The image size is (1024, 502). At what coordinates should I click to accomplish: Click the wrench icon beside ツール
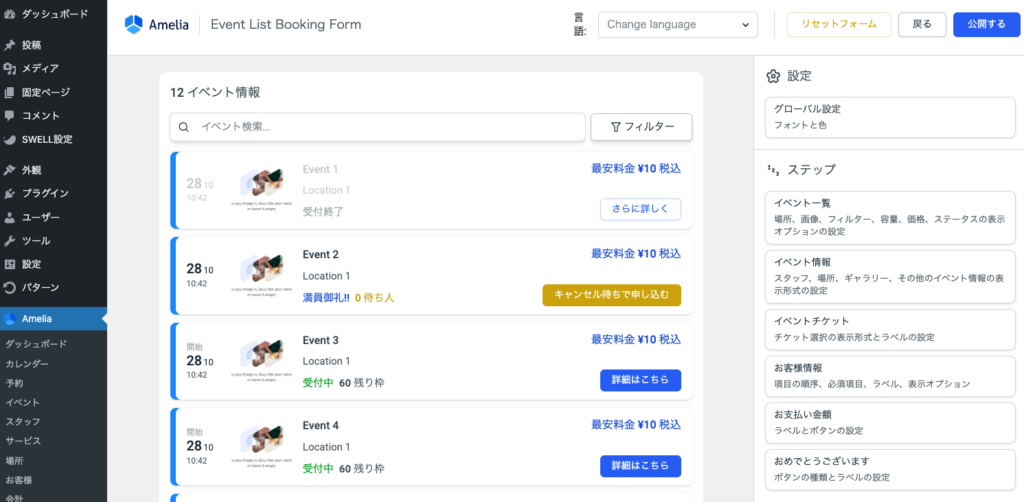pos(10,241)
